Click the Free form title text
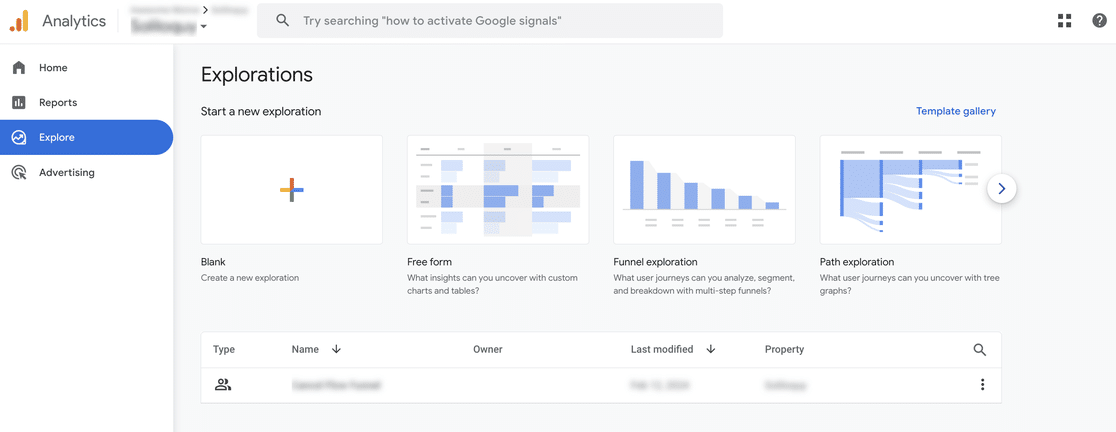The image size is (1116, 432). pos(429,262)
